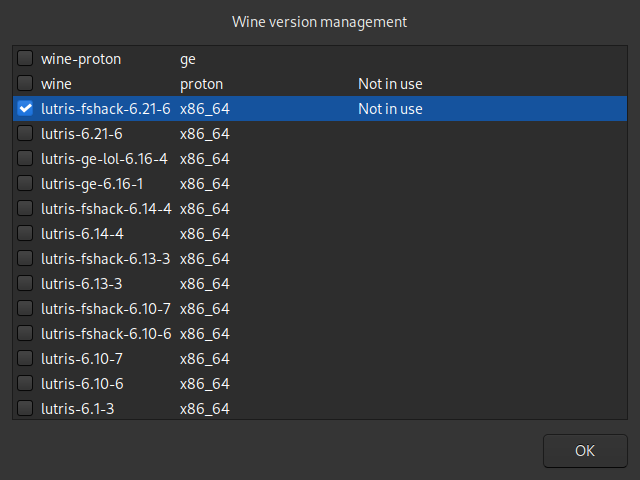This screenshot has width=640, height=480.
Task: Enable the lutris-fshack-6.14-4 checkbox
Action: click(x=25, y=208)
